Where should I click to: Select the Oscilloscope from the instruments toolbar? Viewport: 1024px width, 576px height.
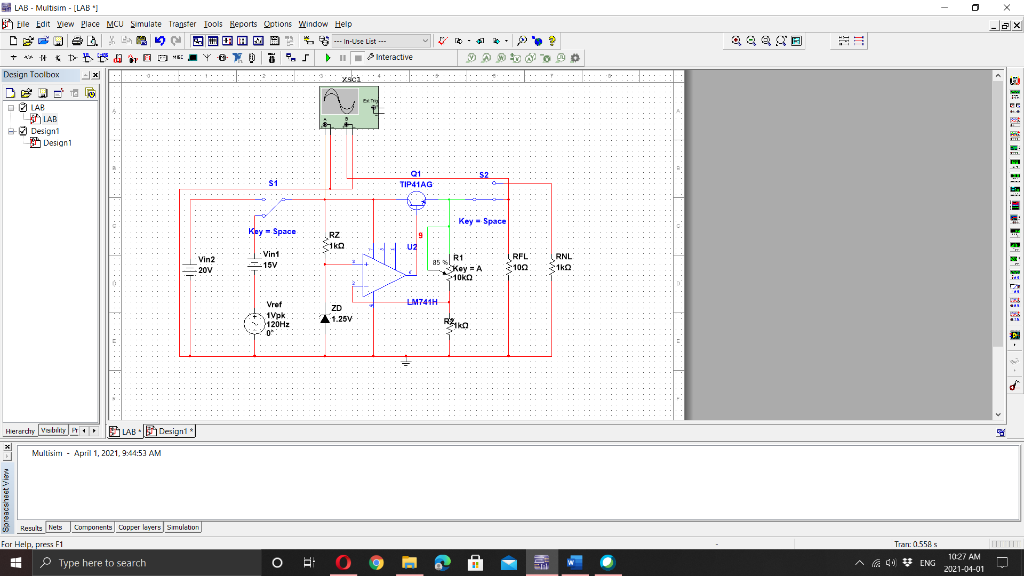click(x=1014, y=120)
